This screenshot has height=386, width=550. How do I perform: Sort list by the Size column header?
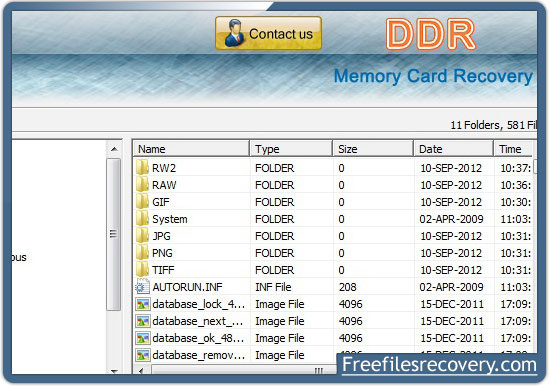pyautogui.click(x=373, y=149)
